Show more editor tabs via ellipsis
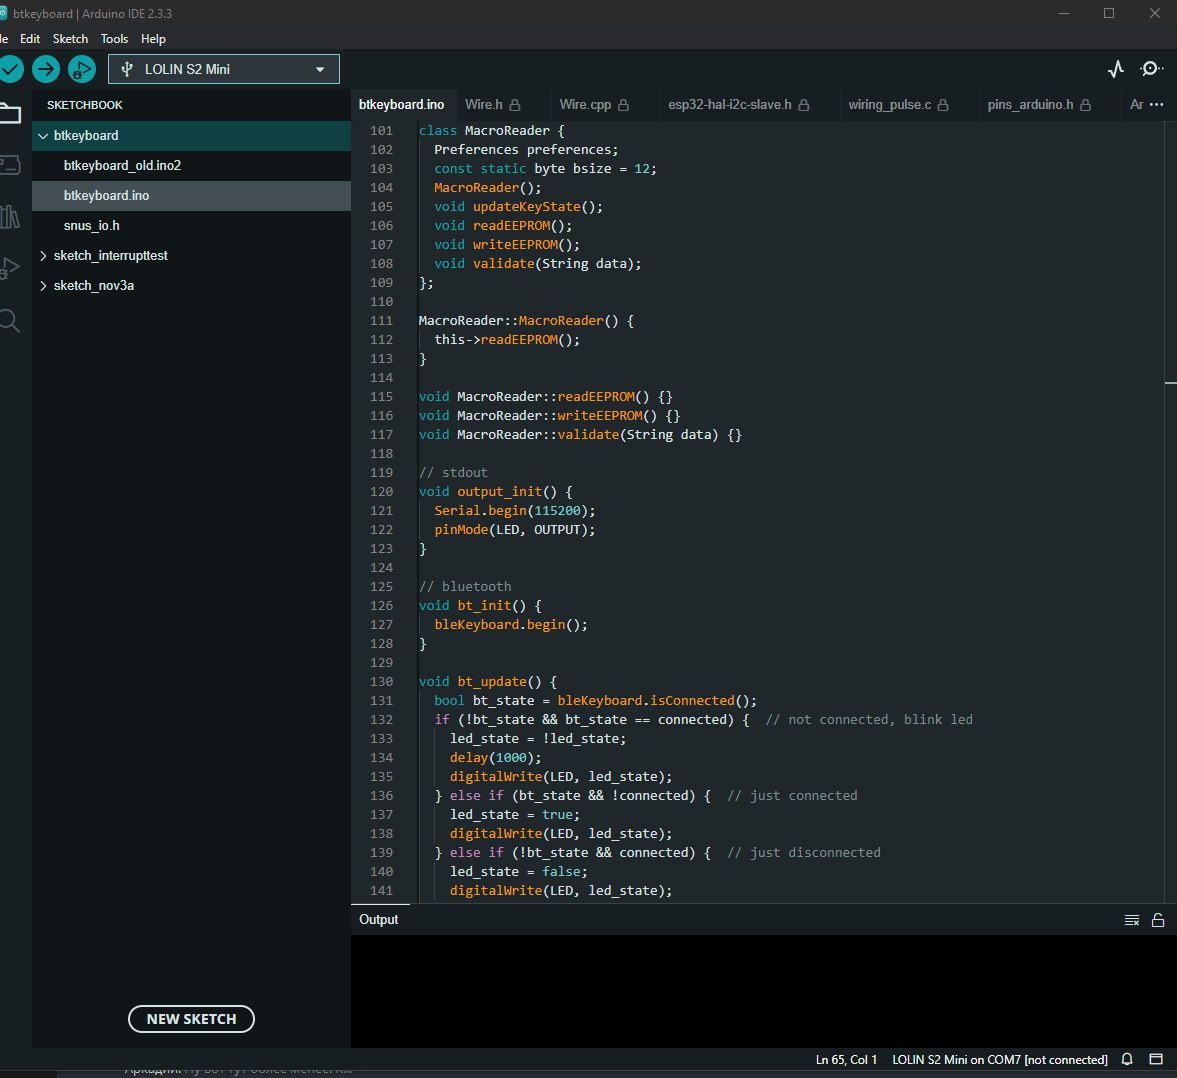Screen dimensions: 1177x1078 (1157, 104)
